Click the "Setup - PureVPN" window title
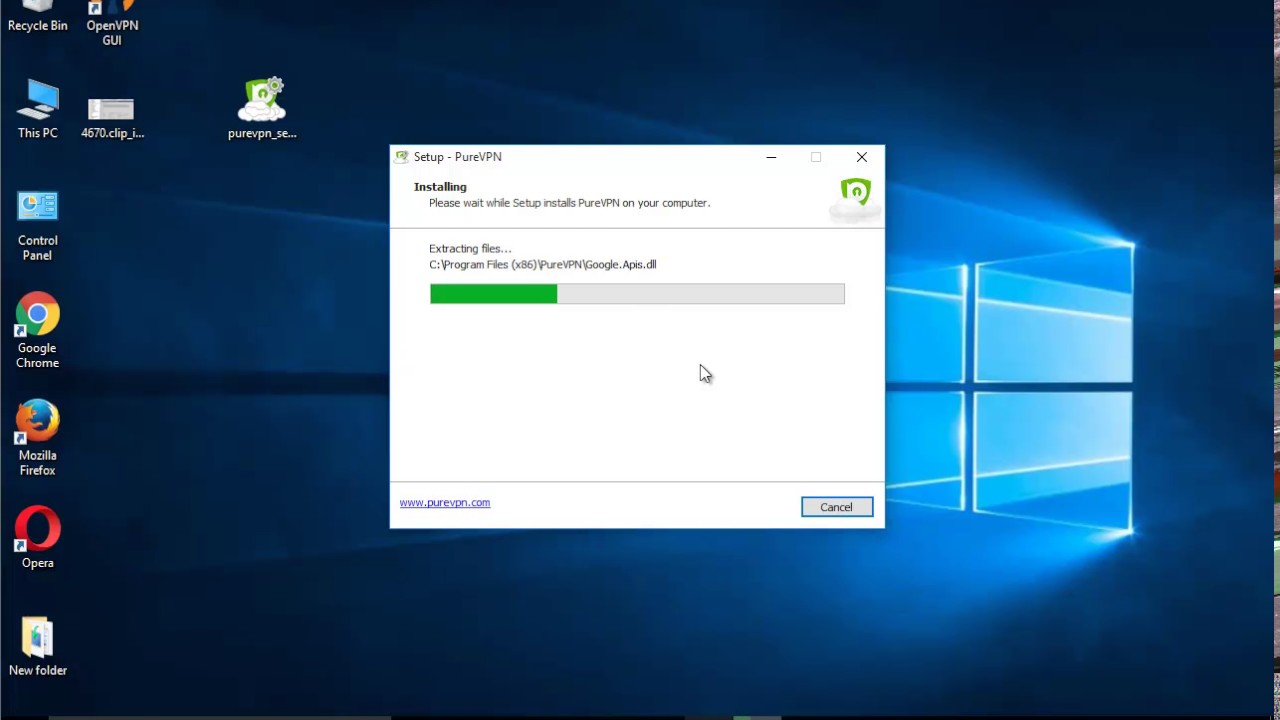This screenshot has height=720, width=1280. coord(458,157)
